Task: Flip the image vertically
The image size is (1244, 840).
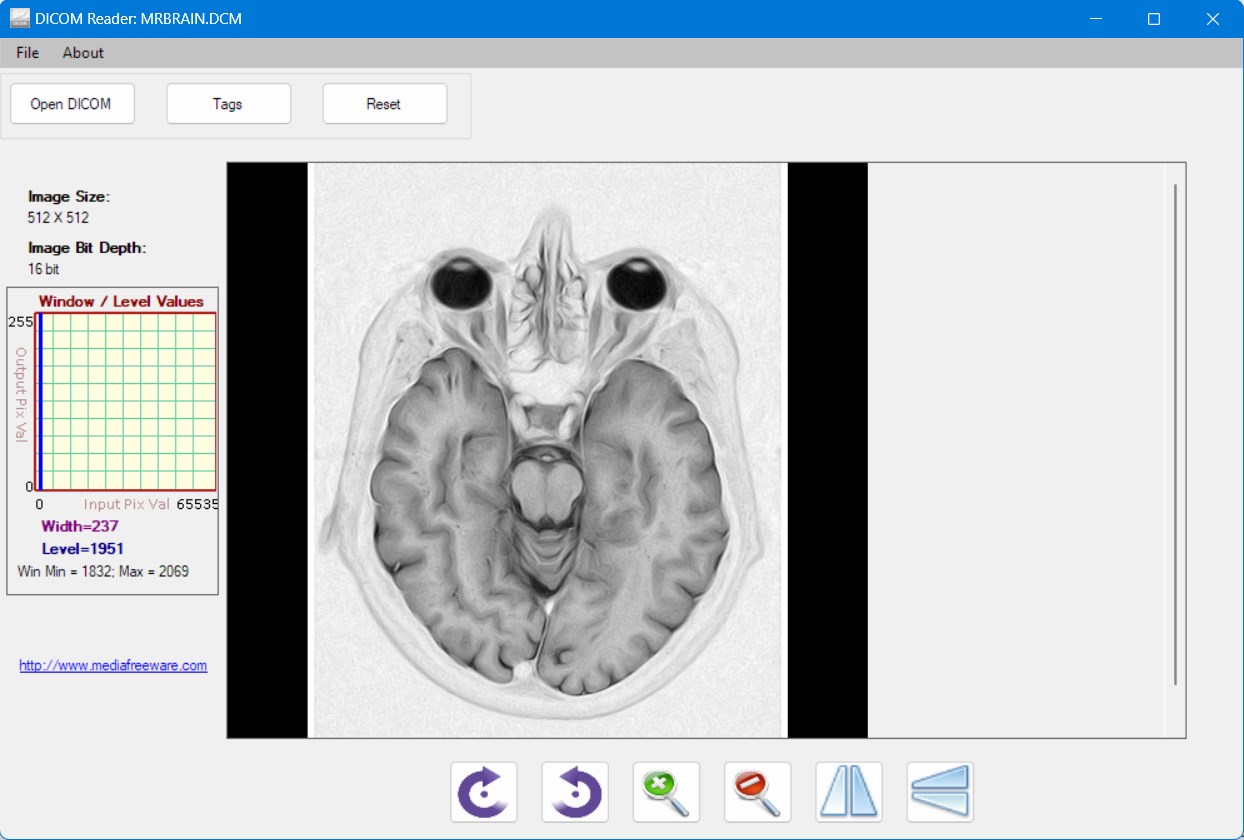Action: click(939, 792)
